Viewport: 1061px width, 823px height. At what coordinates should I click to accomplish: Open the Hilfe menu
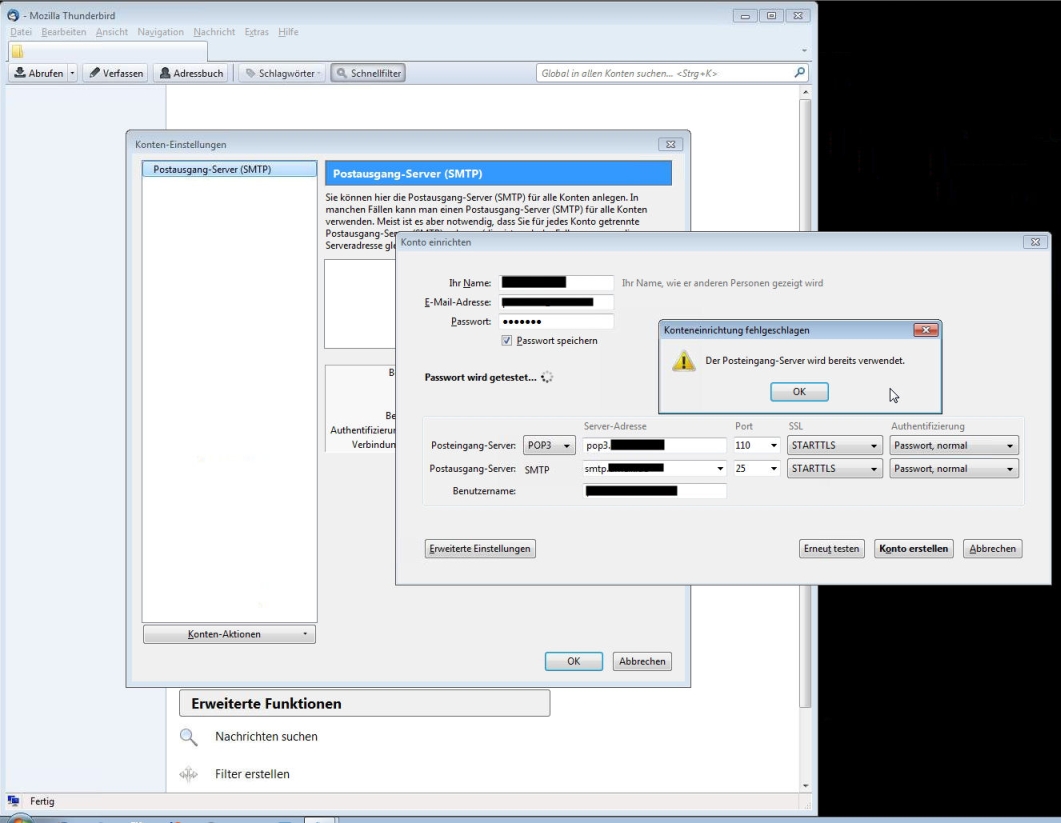(288, 32)
